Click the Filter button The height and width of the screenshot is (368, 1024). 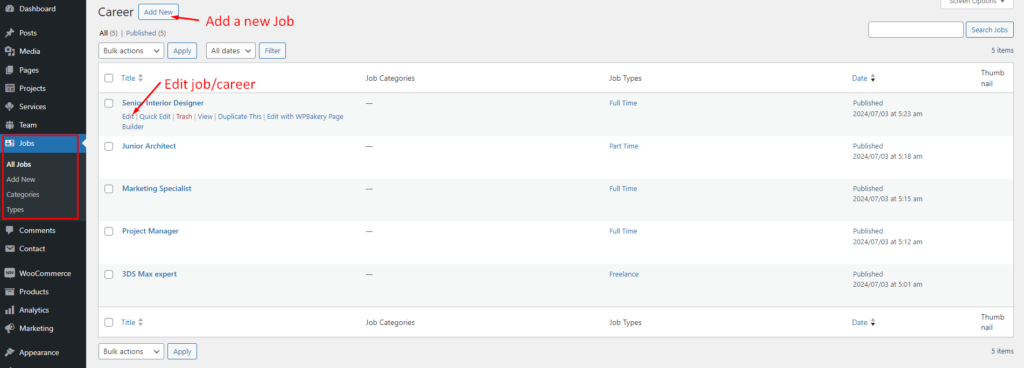(x=272, y=50)
